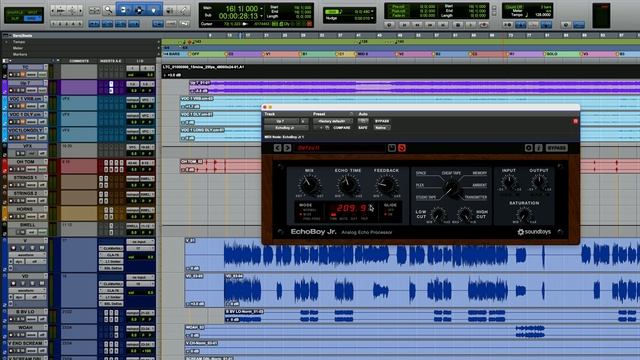640x360 pixels.
Task: Expand the Tempo ruler triangle
Action: 7,42
